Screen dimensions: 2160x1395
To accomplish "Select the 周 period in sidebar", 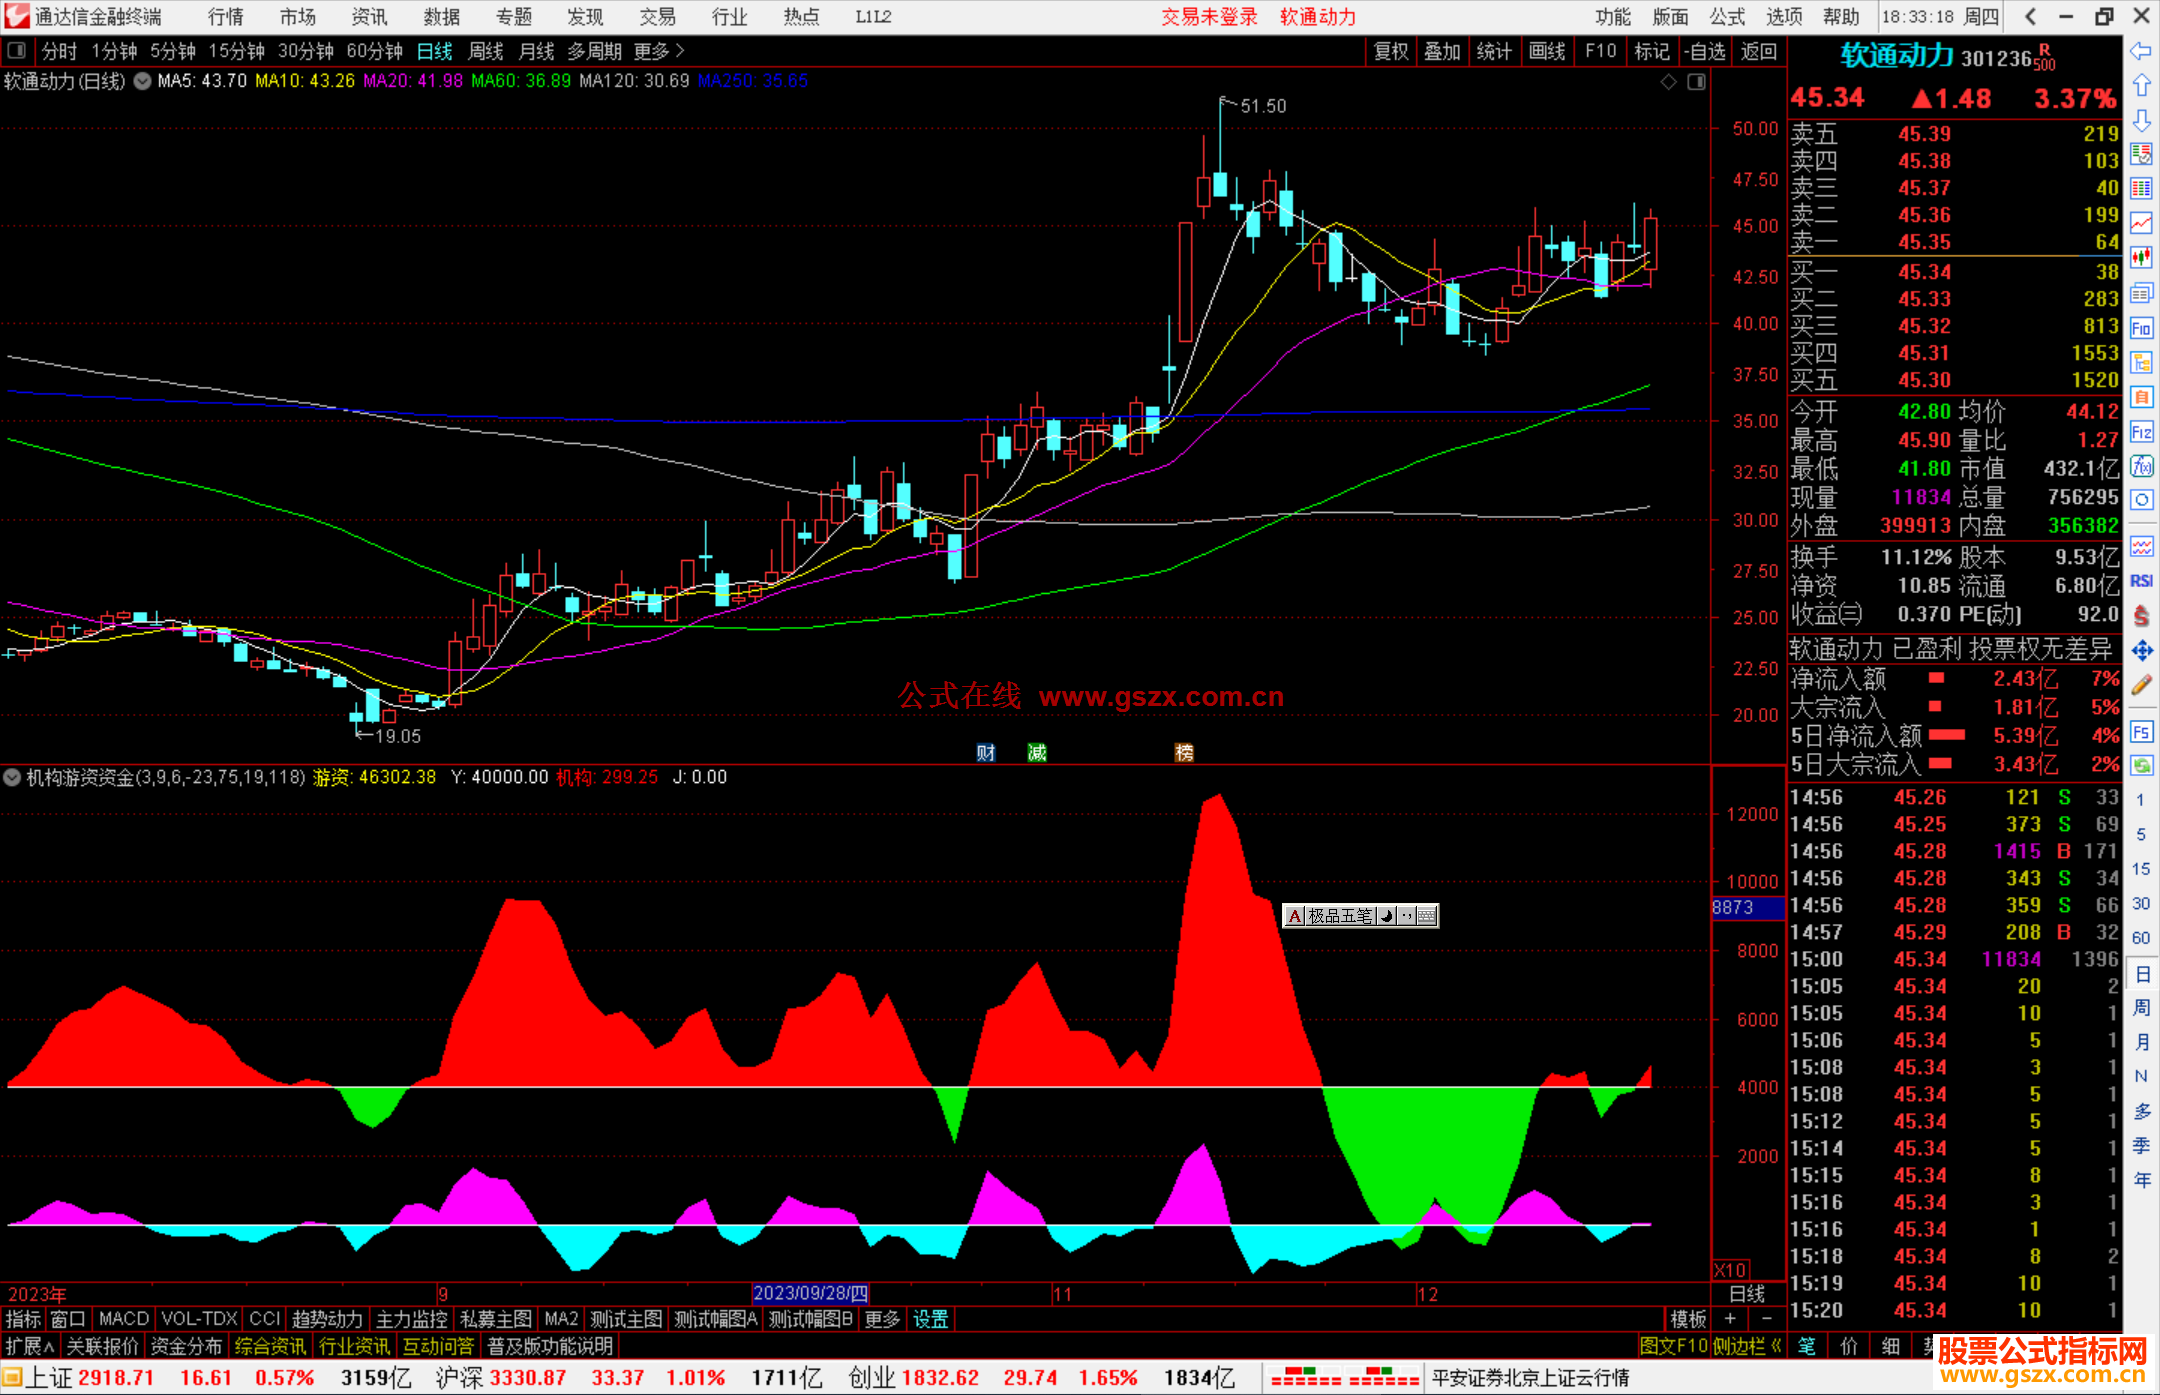I will [x=2141, y=1008].
